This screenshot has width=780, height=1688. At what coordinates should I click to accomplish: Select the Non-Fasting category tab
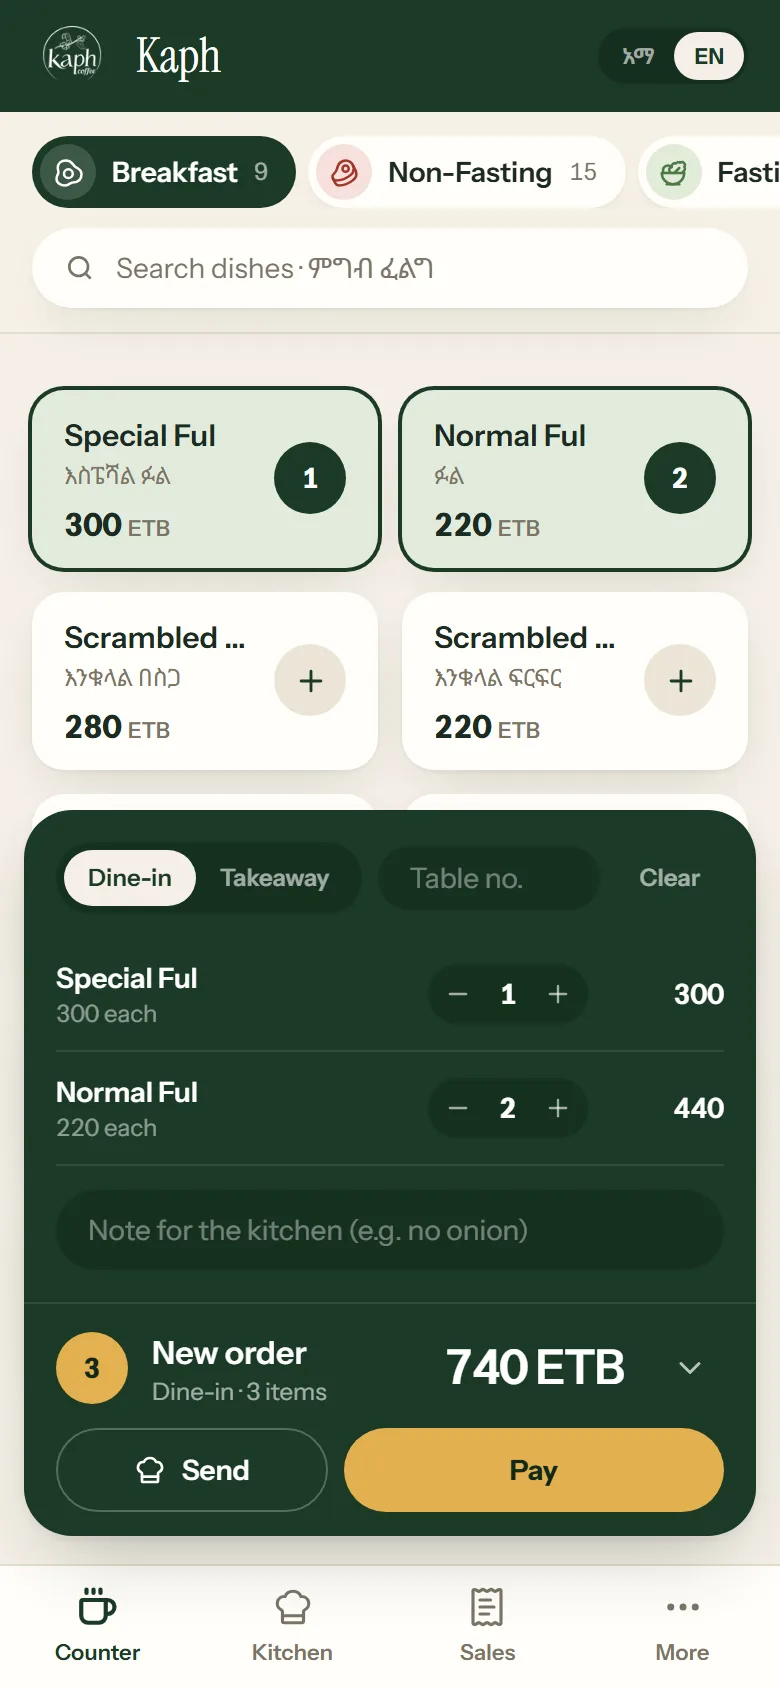pos(466,172)
